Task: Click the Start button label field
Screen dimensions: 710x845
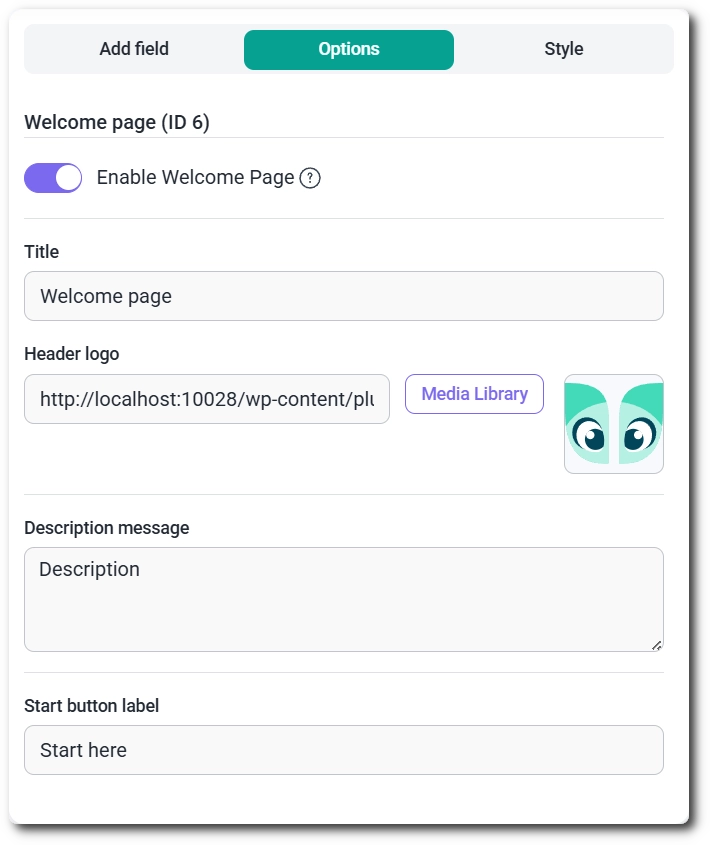Action: tap(344, 750)
